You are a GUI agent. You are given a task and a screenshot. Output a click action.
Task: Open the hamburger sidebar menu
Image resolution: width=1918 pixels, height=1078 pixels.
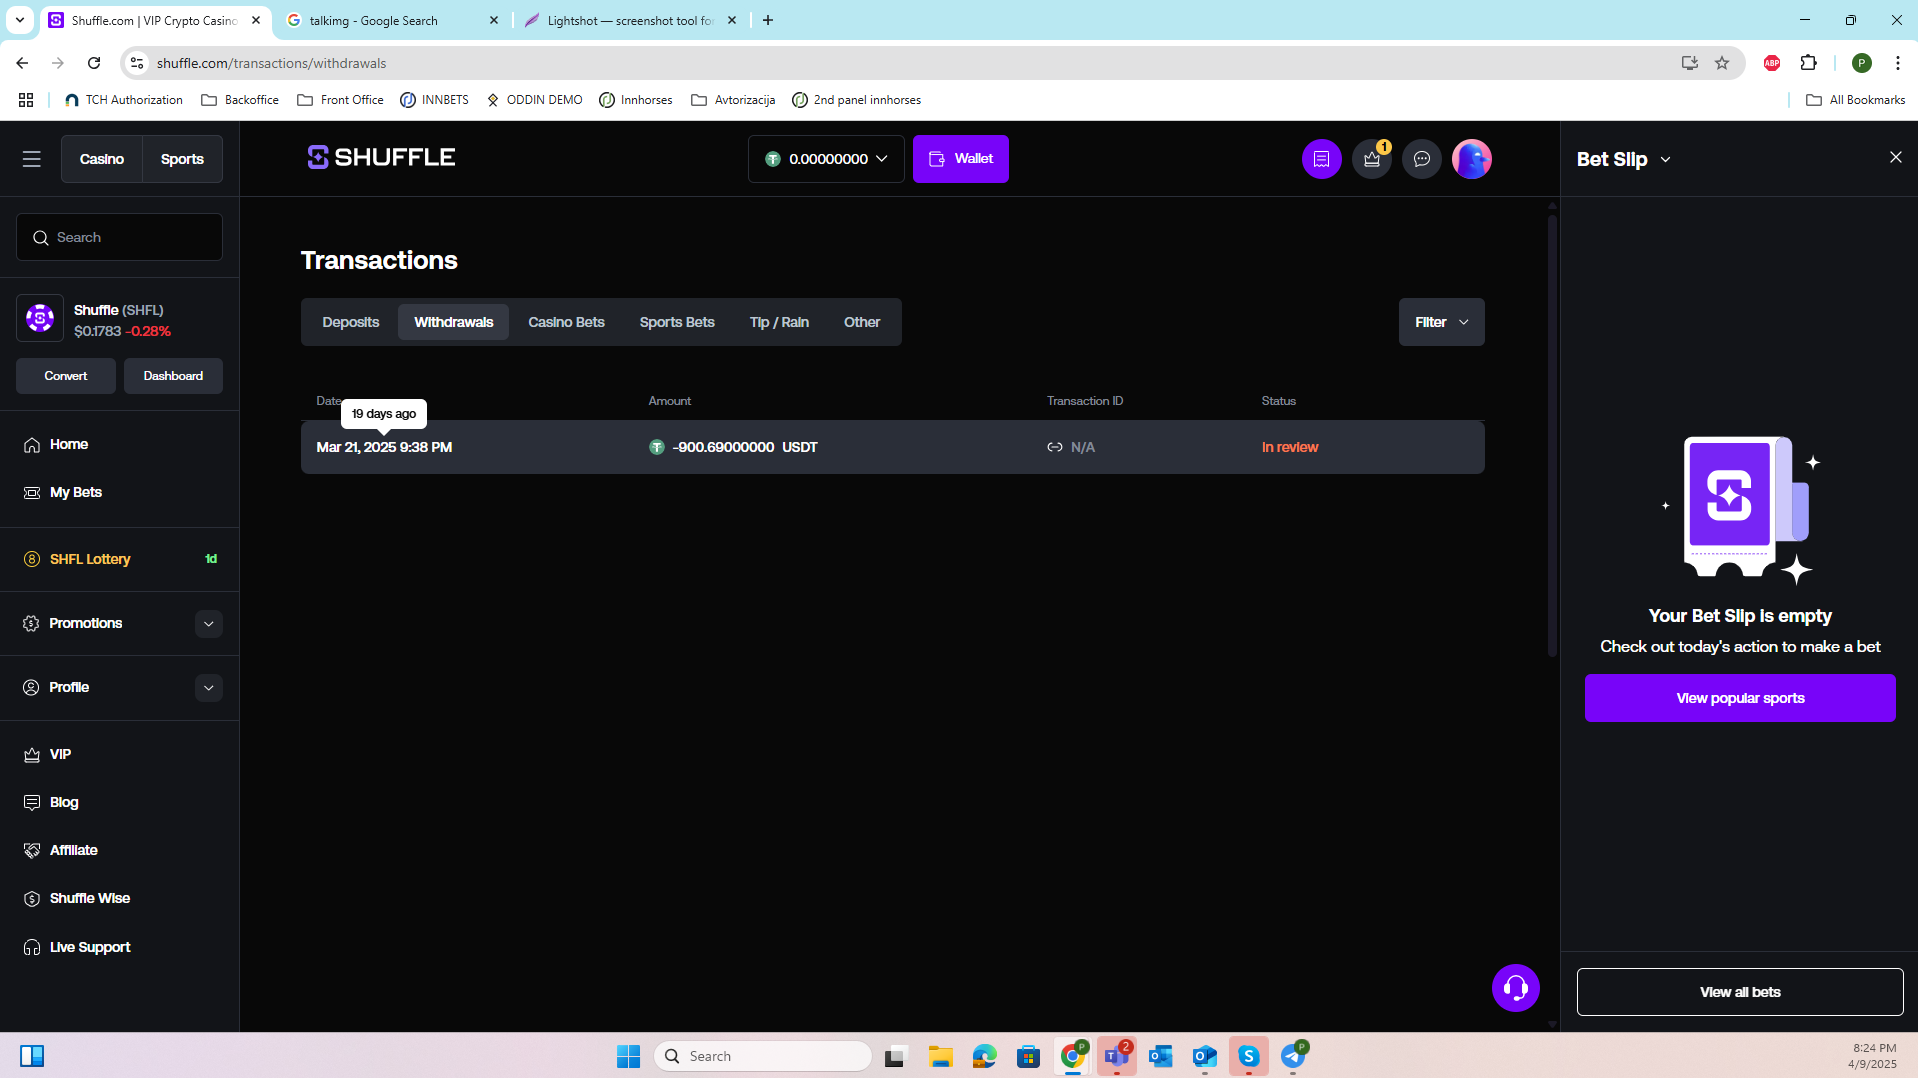[32, 159]
